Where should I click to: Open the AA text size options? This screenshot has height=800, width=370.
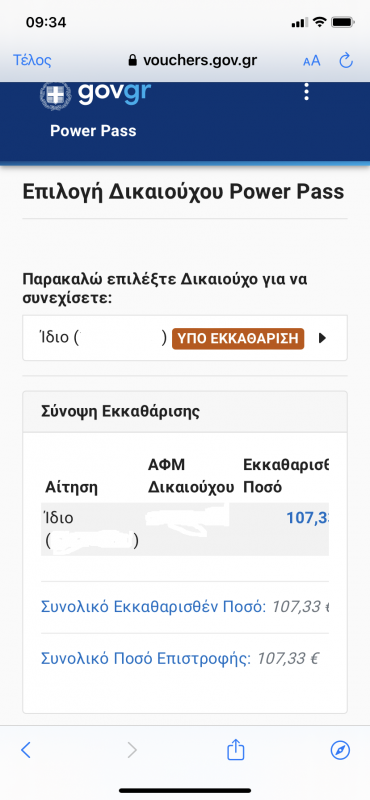(x=311, y=61)
